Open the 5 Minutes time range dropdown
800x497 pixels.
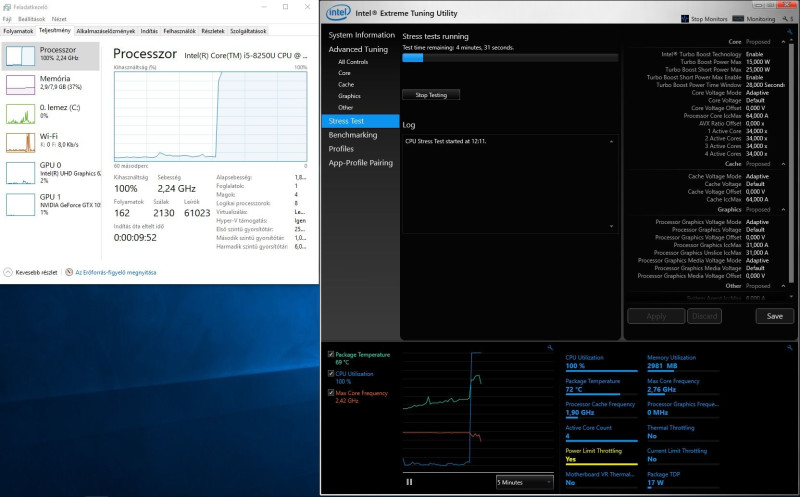524,482
